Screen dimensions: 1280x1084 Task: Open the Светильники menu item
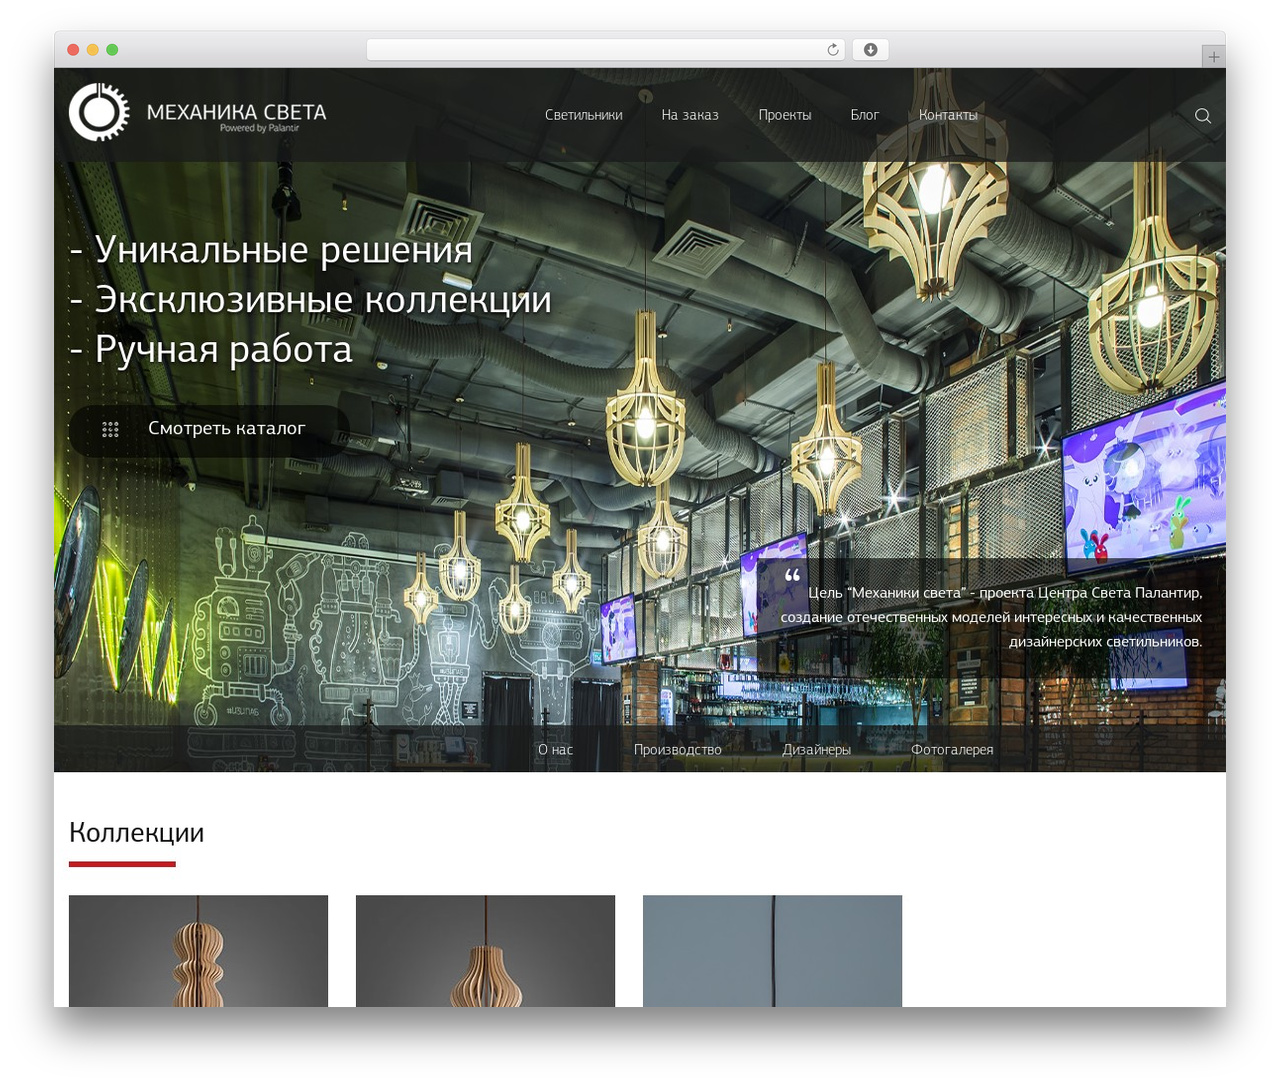pyautogui.click(x=584, y=115)
